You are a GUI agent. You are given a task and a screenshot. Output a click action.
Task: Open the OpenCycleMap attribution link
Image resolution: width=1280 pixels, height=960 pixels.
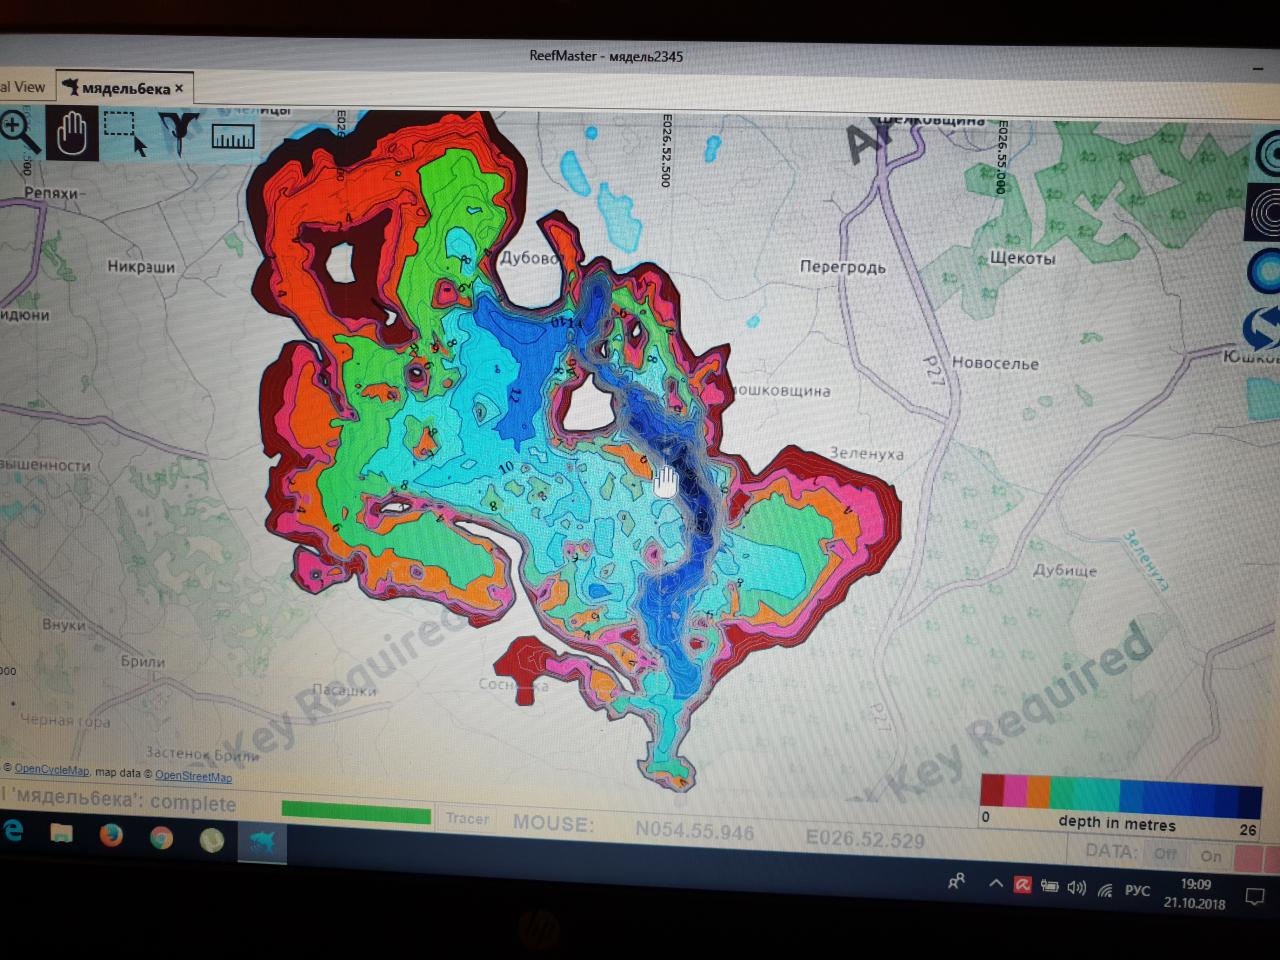click(x=51, y=770)
